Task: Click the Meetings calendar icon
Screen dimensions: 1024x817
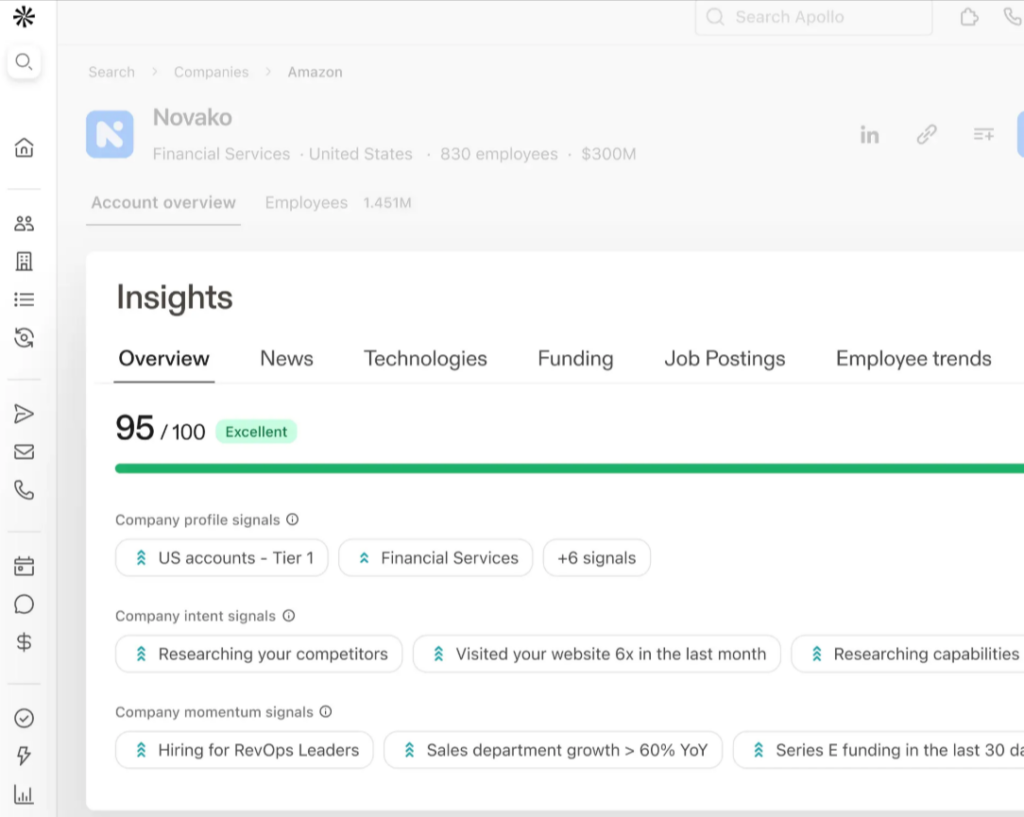Action: coord(24,565)
